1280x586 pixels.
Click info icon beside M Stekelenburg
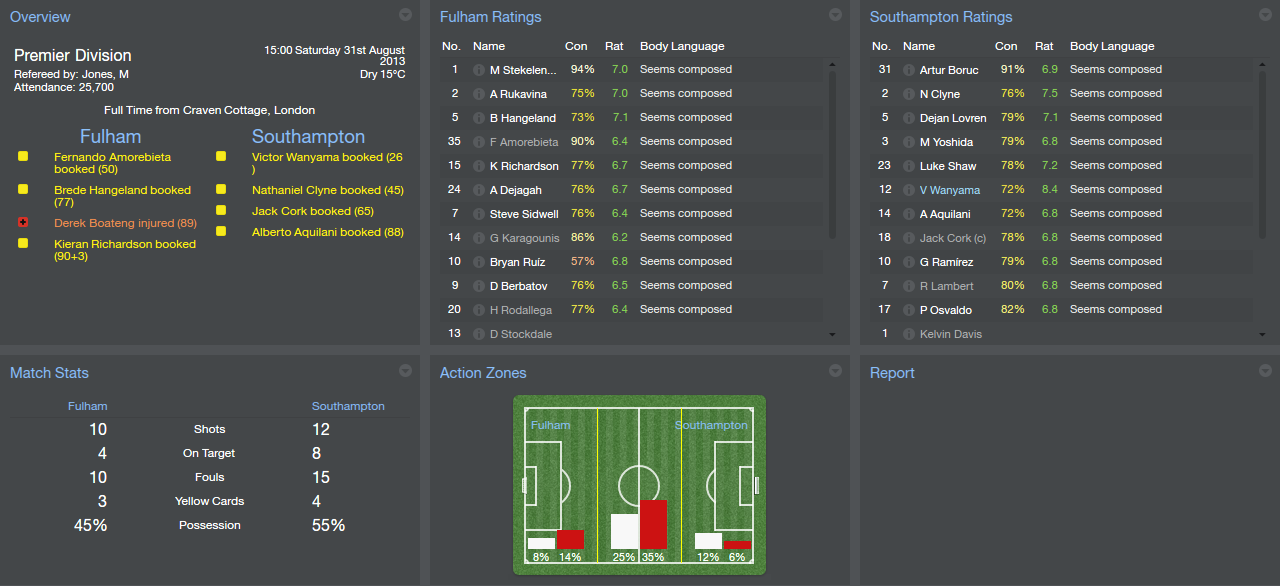pos(478,70)
